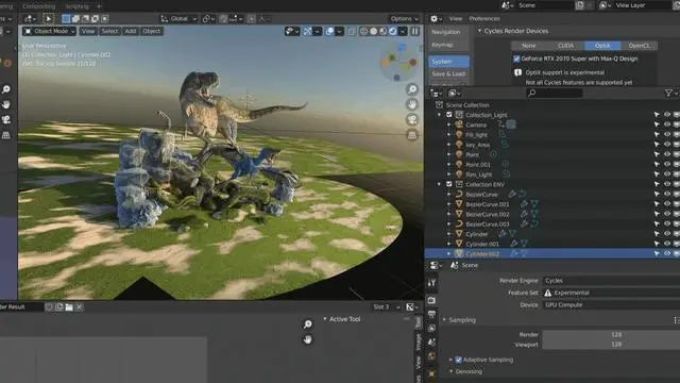Open the Save & Load preferences section
The image size is (680, 383).
point(449,74)
